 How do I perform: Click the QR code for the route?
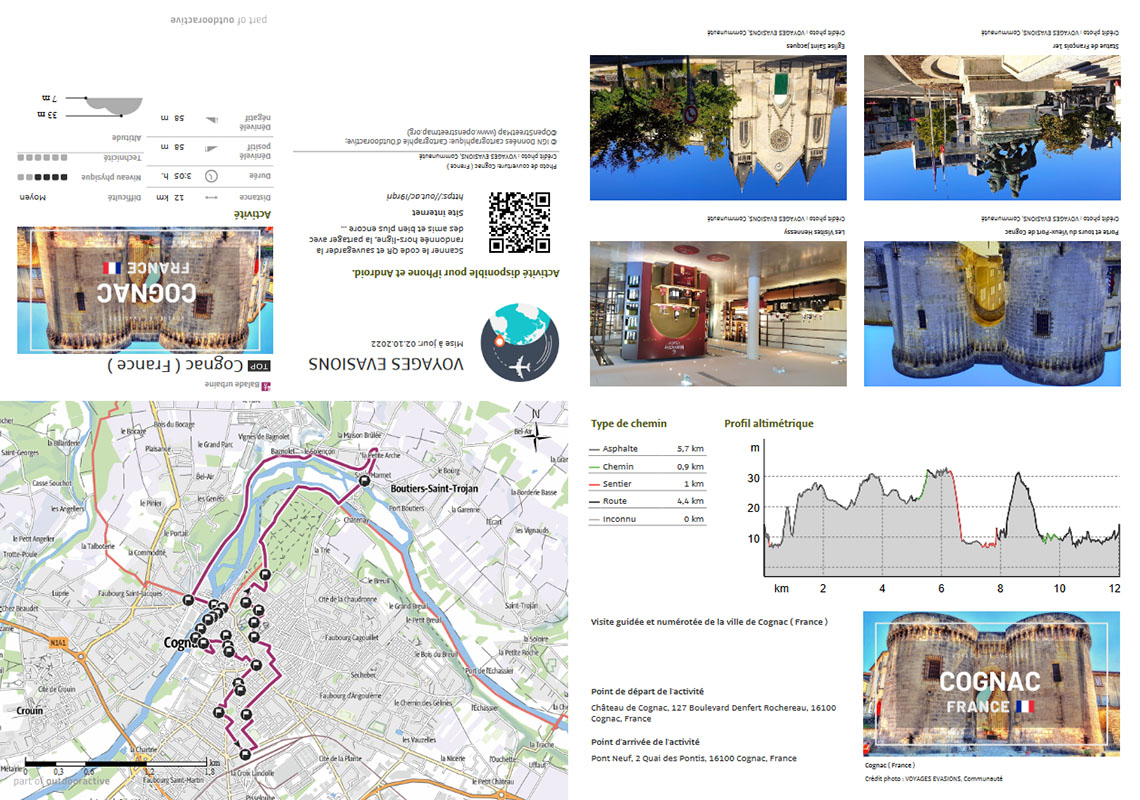pyautogui.click(x=519, y=222)
